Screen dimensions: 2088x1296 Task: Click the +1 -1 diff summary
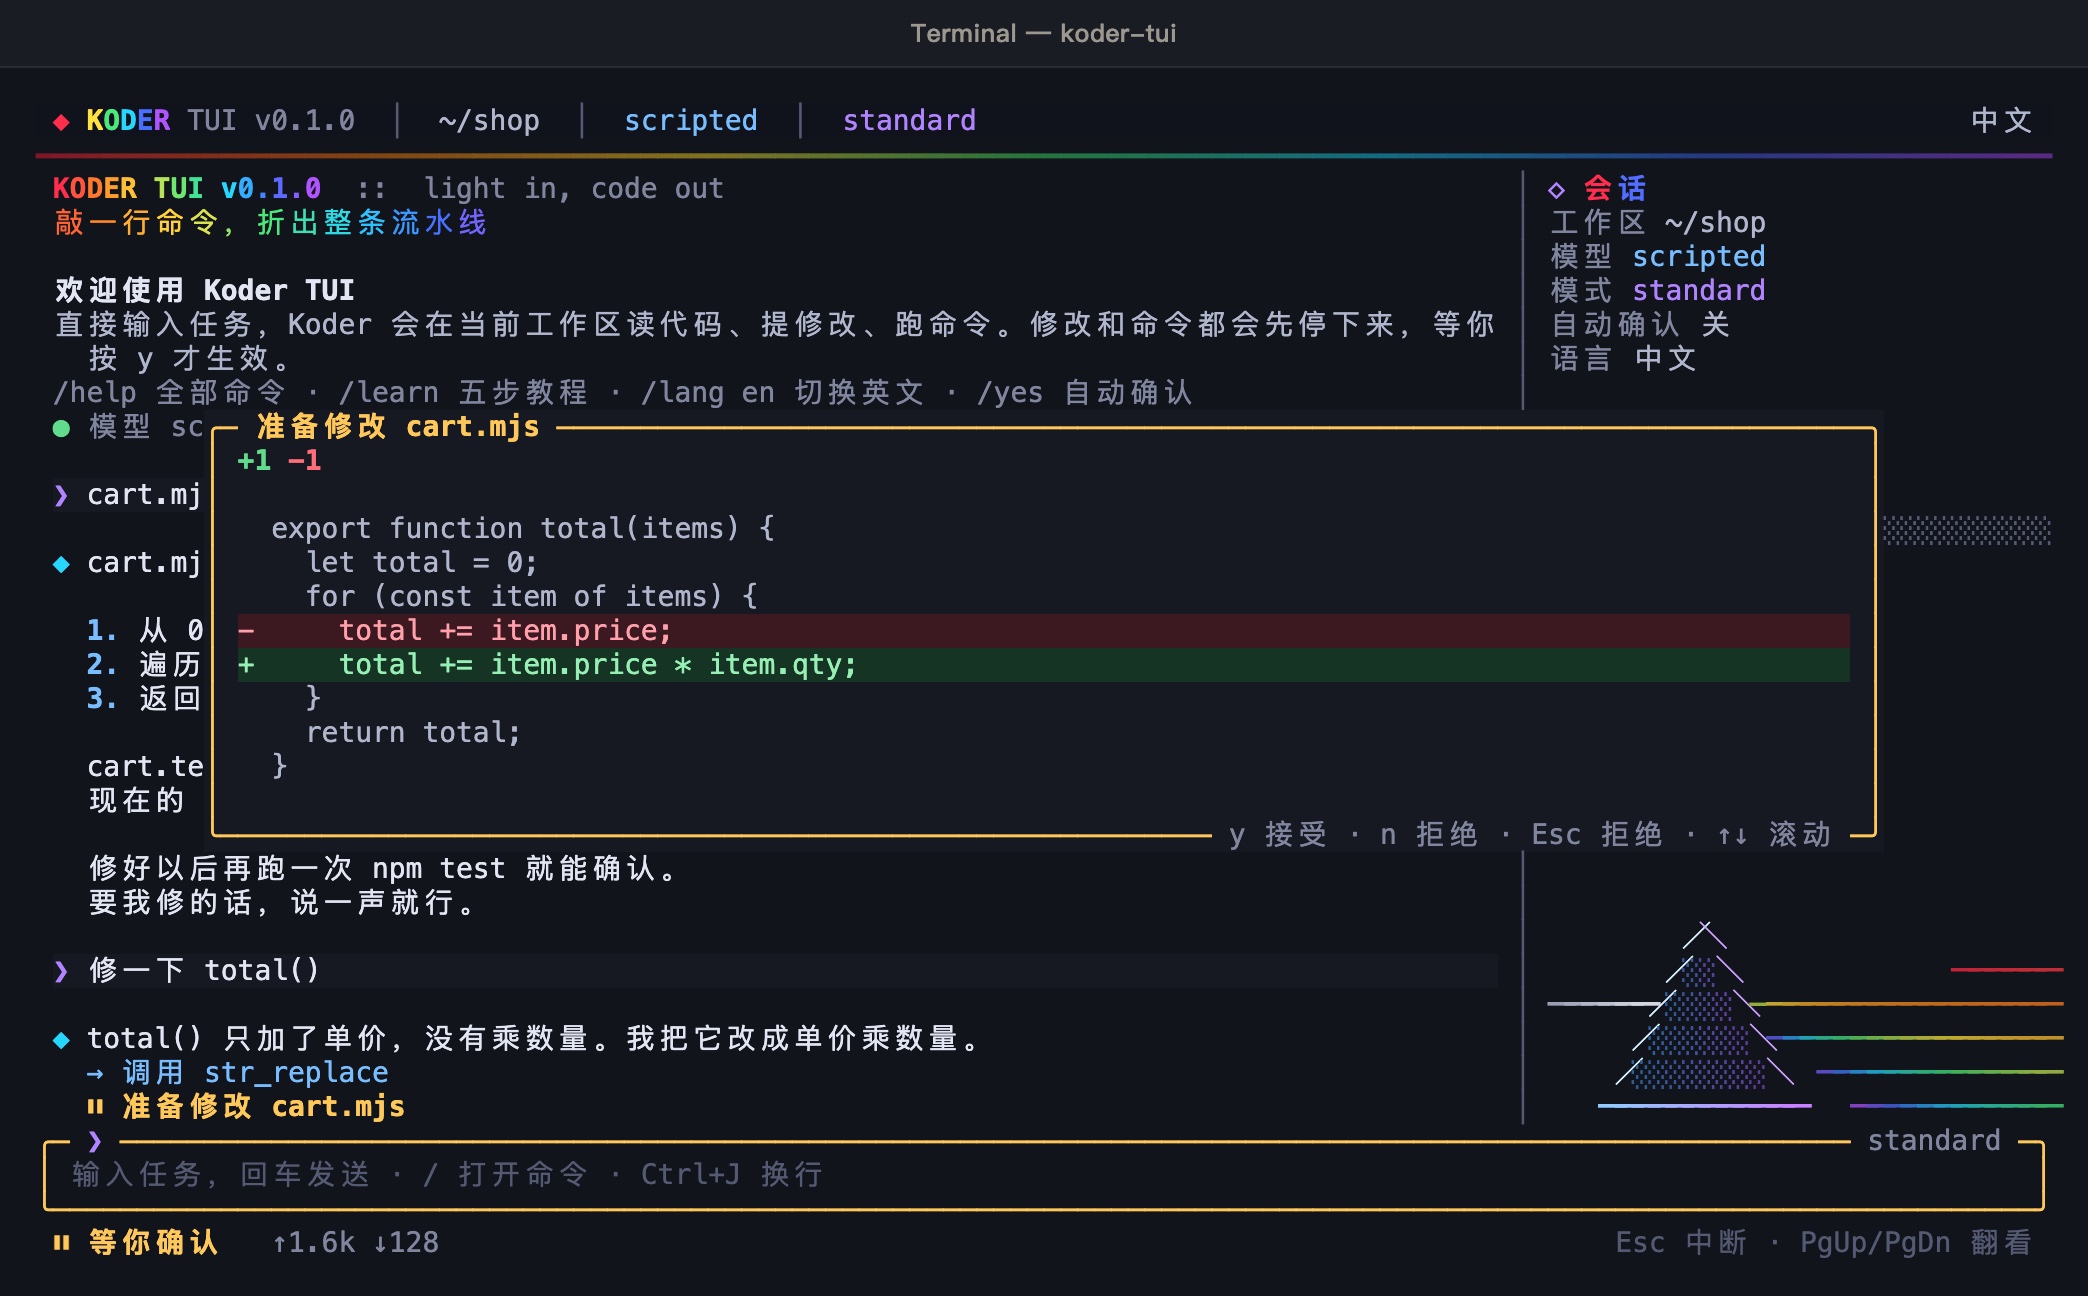click(x=279, y=460)
